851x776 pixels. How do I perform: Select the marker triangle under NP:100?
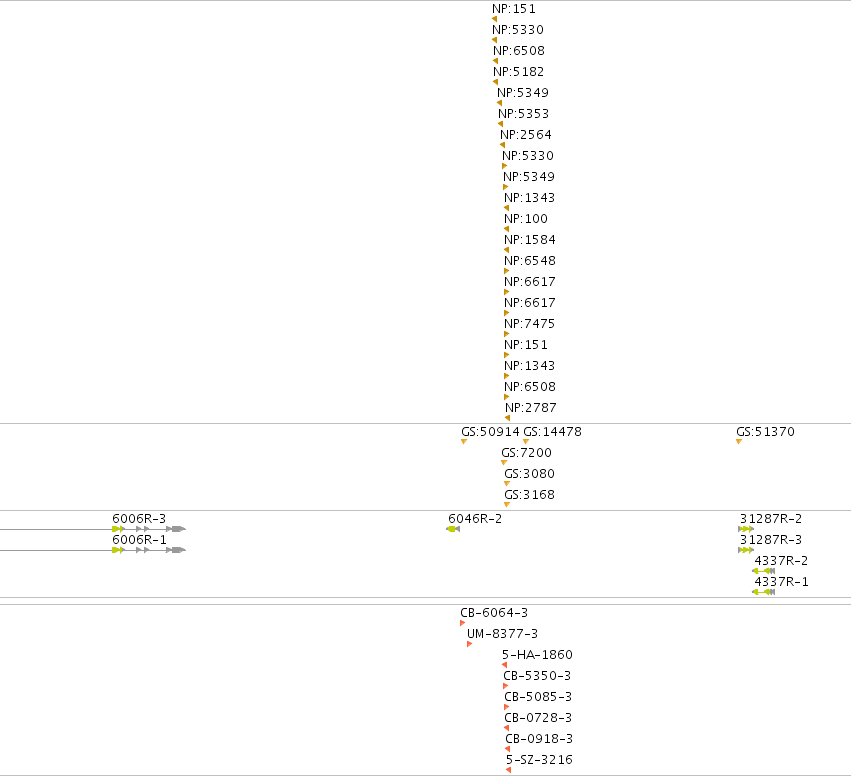[506, 229]
